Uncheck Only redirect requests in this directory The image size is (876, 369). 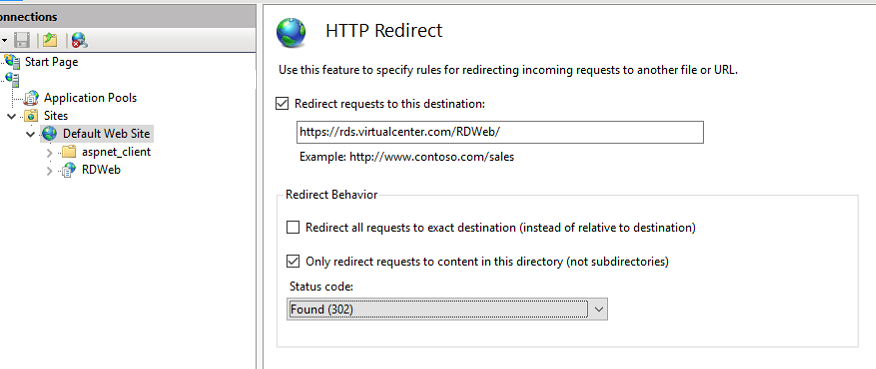[293, 261]
